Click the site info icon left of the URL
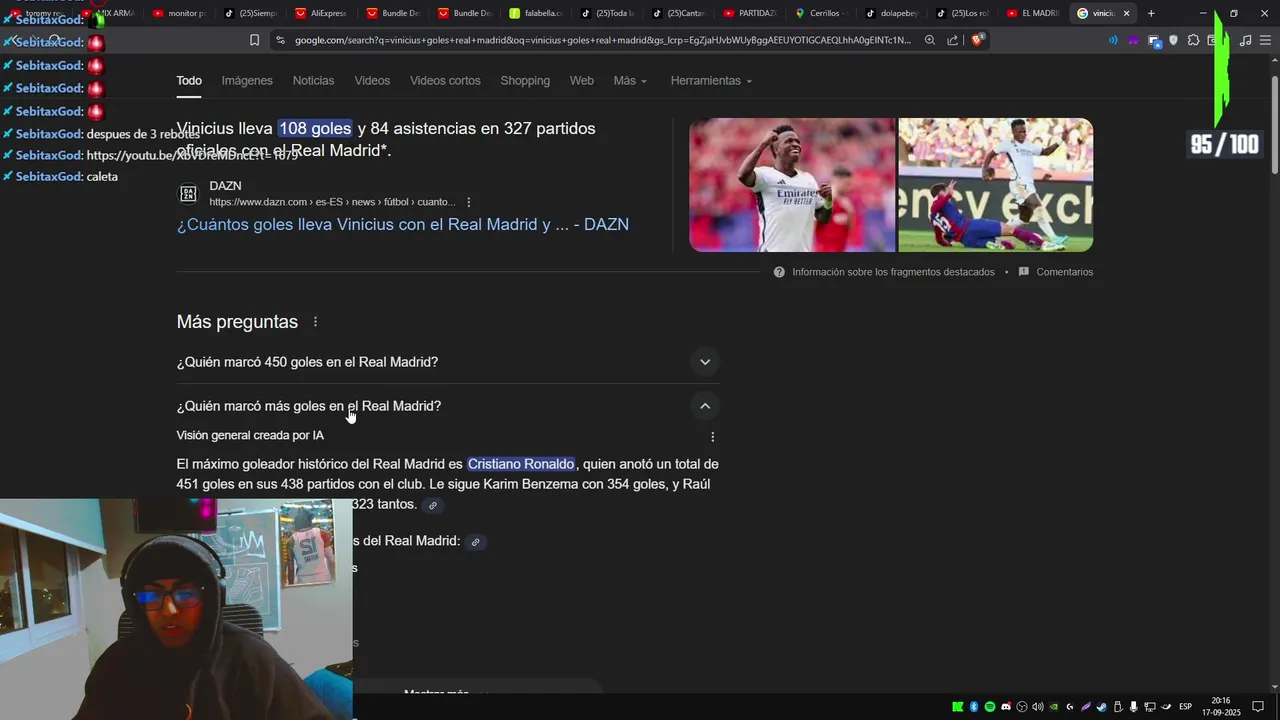The width and height of the screenshot is (1280, 720). 280,40
